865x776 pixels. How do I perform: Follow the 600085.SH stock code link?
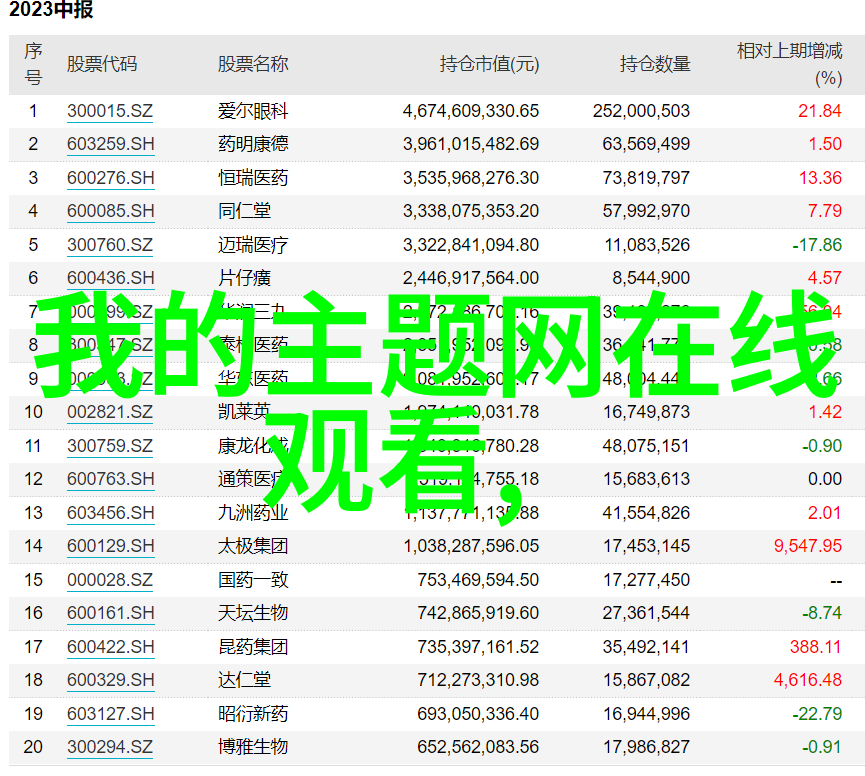tap(110, 211)
